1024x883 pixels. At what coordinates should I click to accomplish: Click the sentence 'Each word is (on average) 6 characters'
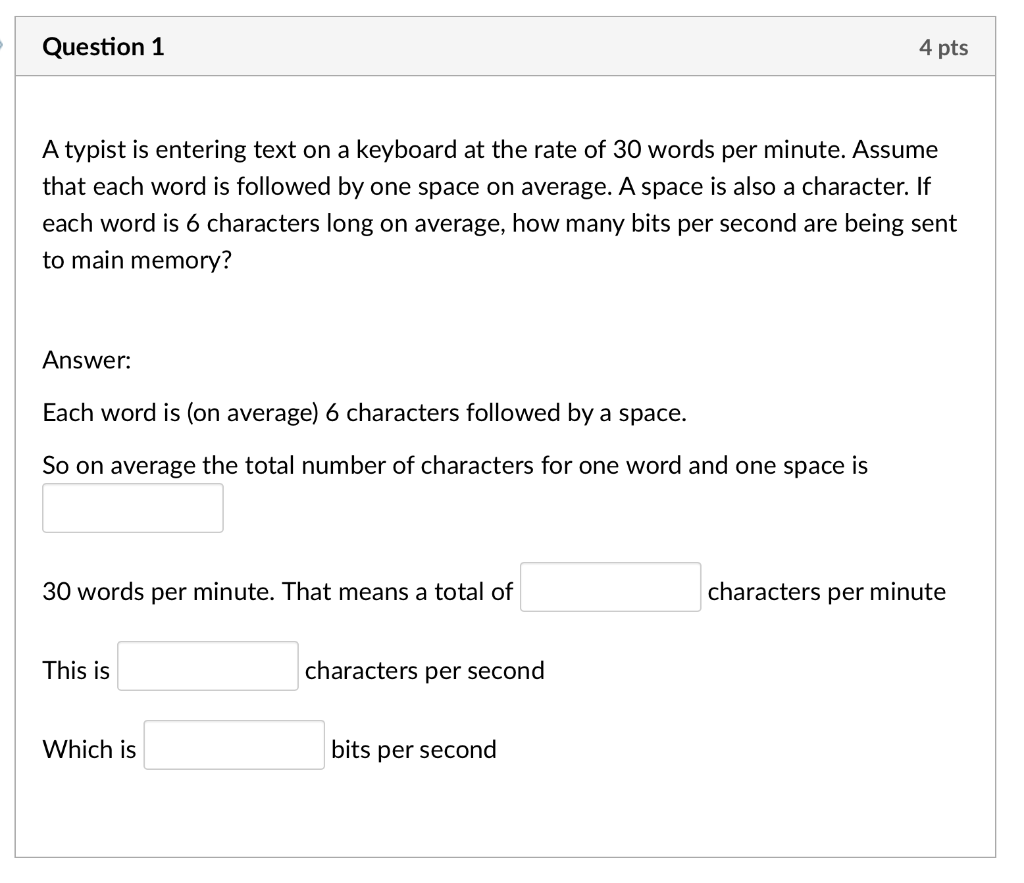pos(364,413)
